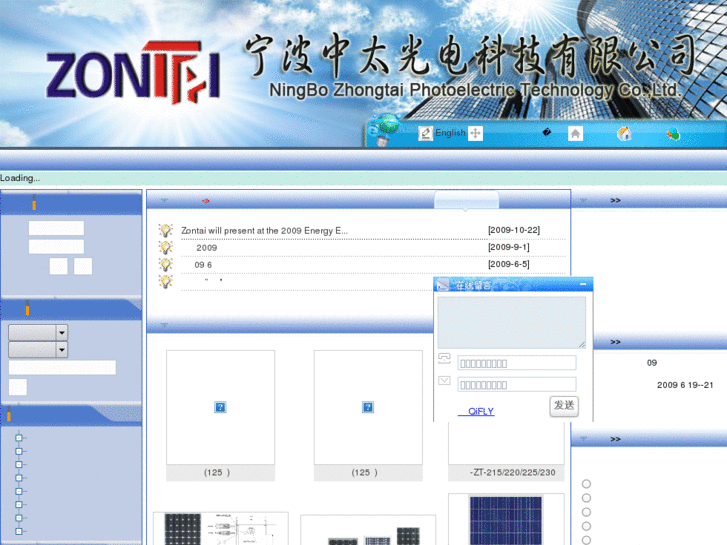Click broken image icon in second (125) product
The width and height of the screenshot is (727, 545).
368,407
